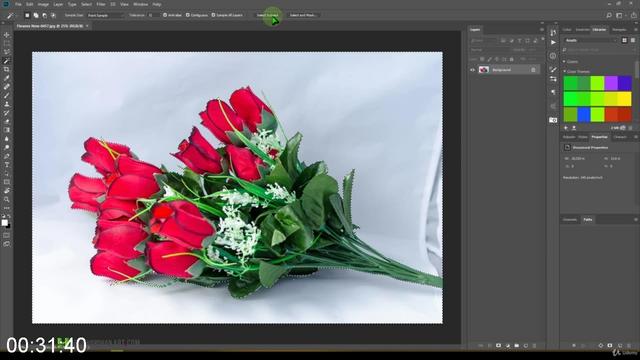This screenshot has height=360, width=640.
Task: Open the Actions panel play icon
Action: coord(553,42)
